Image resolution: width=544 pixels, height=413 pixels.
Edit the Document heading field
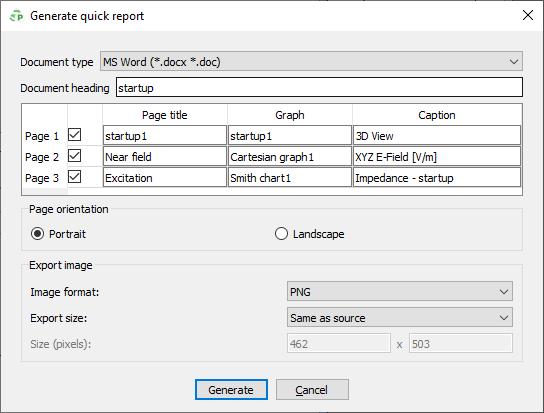click(319, 87)
